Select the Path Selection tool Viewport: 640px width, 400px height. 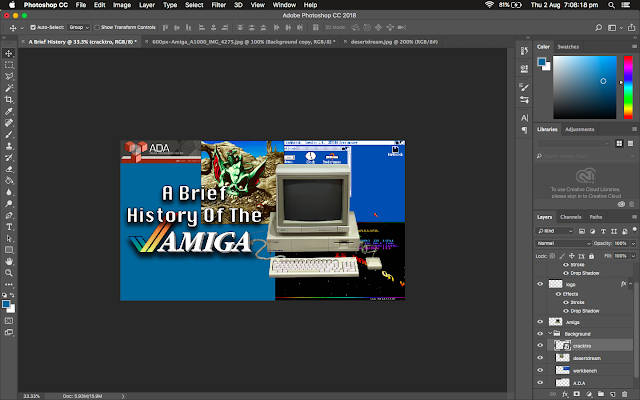(9, 238)
